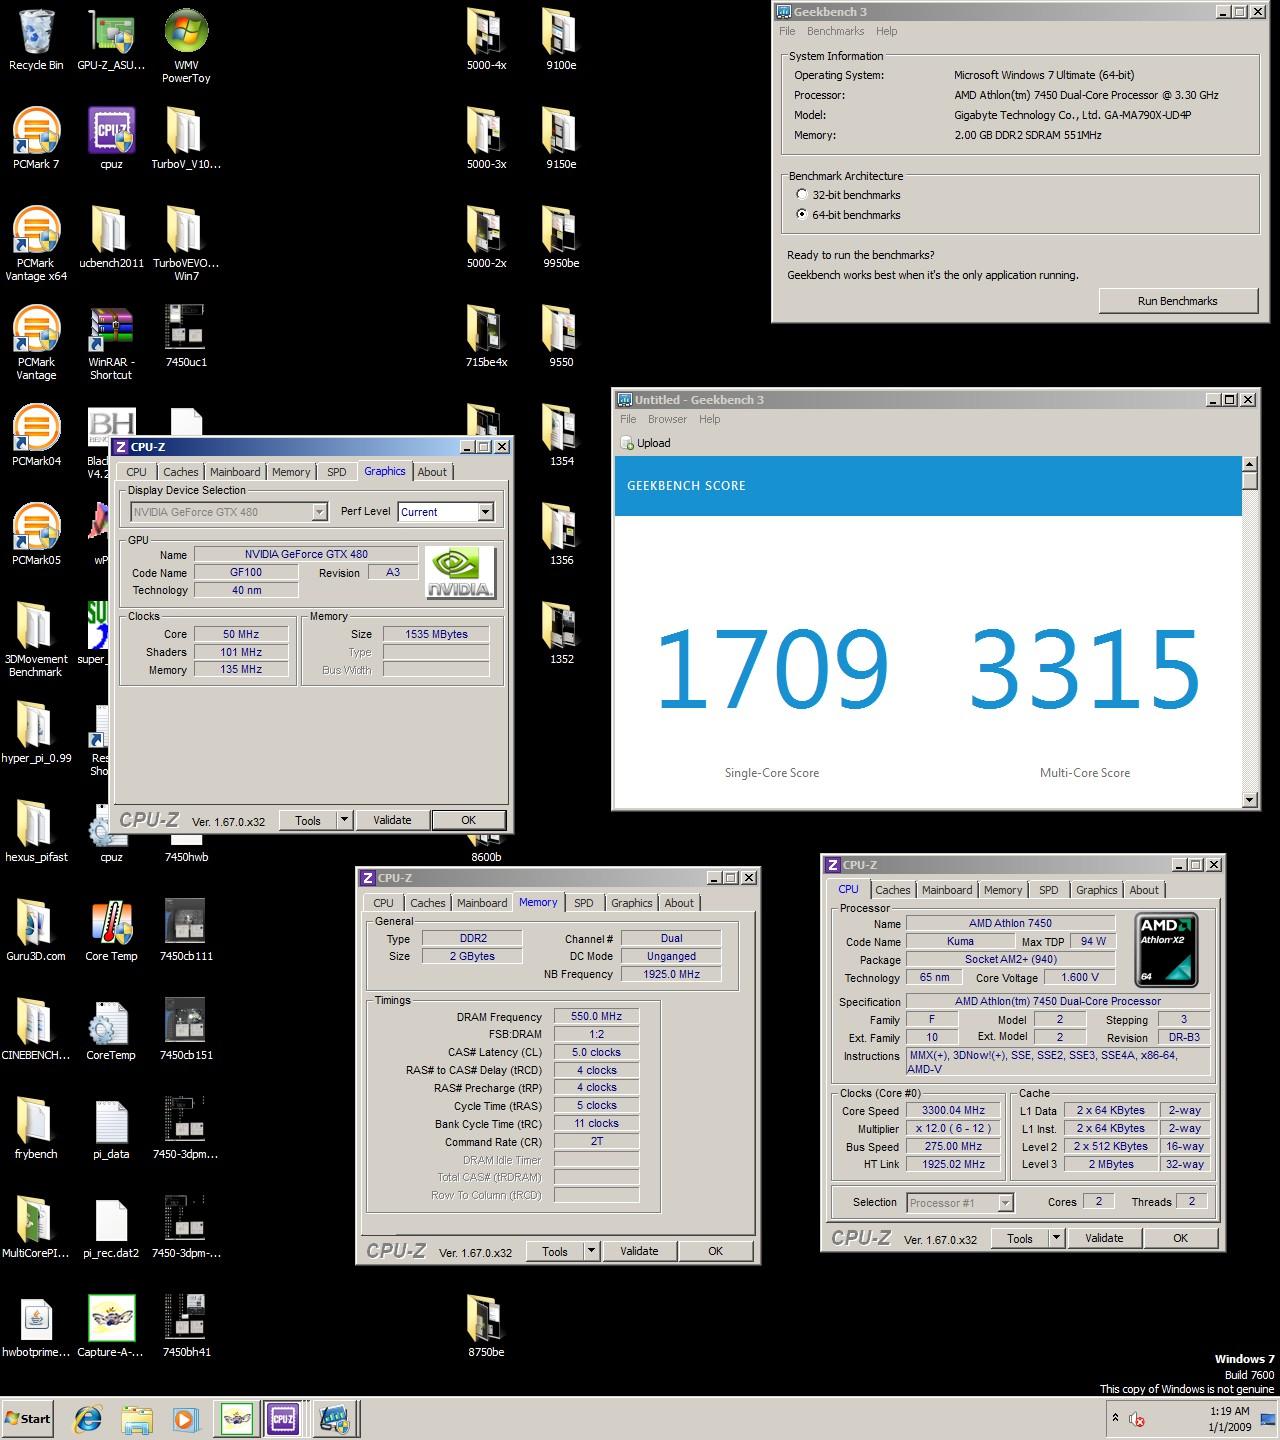Screen dimensions: 1280x1440
Task: Open PCMark Vantage x64 shortcut
Action: tap(36, 244)
